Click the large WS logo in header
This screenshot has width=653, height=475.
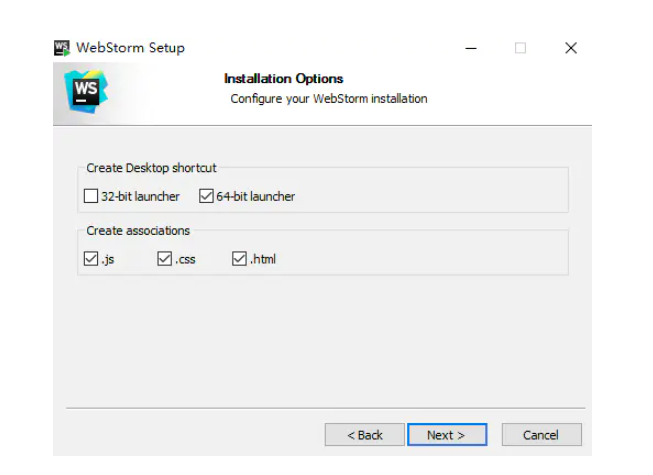(86, 92)
